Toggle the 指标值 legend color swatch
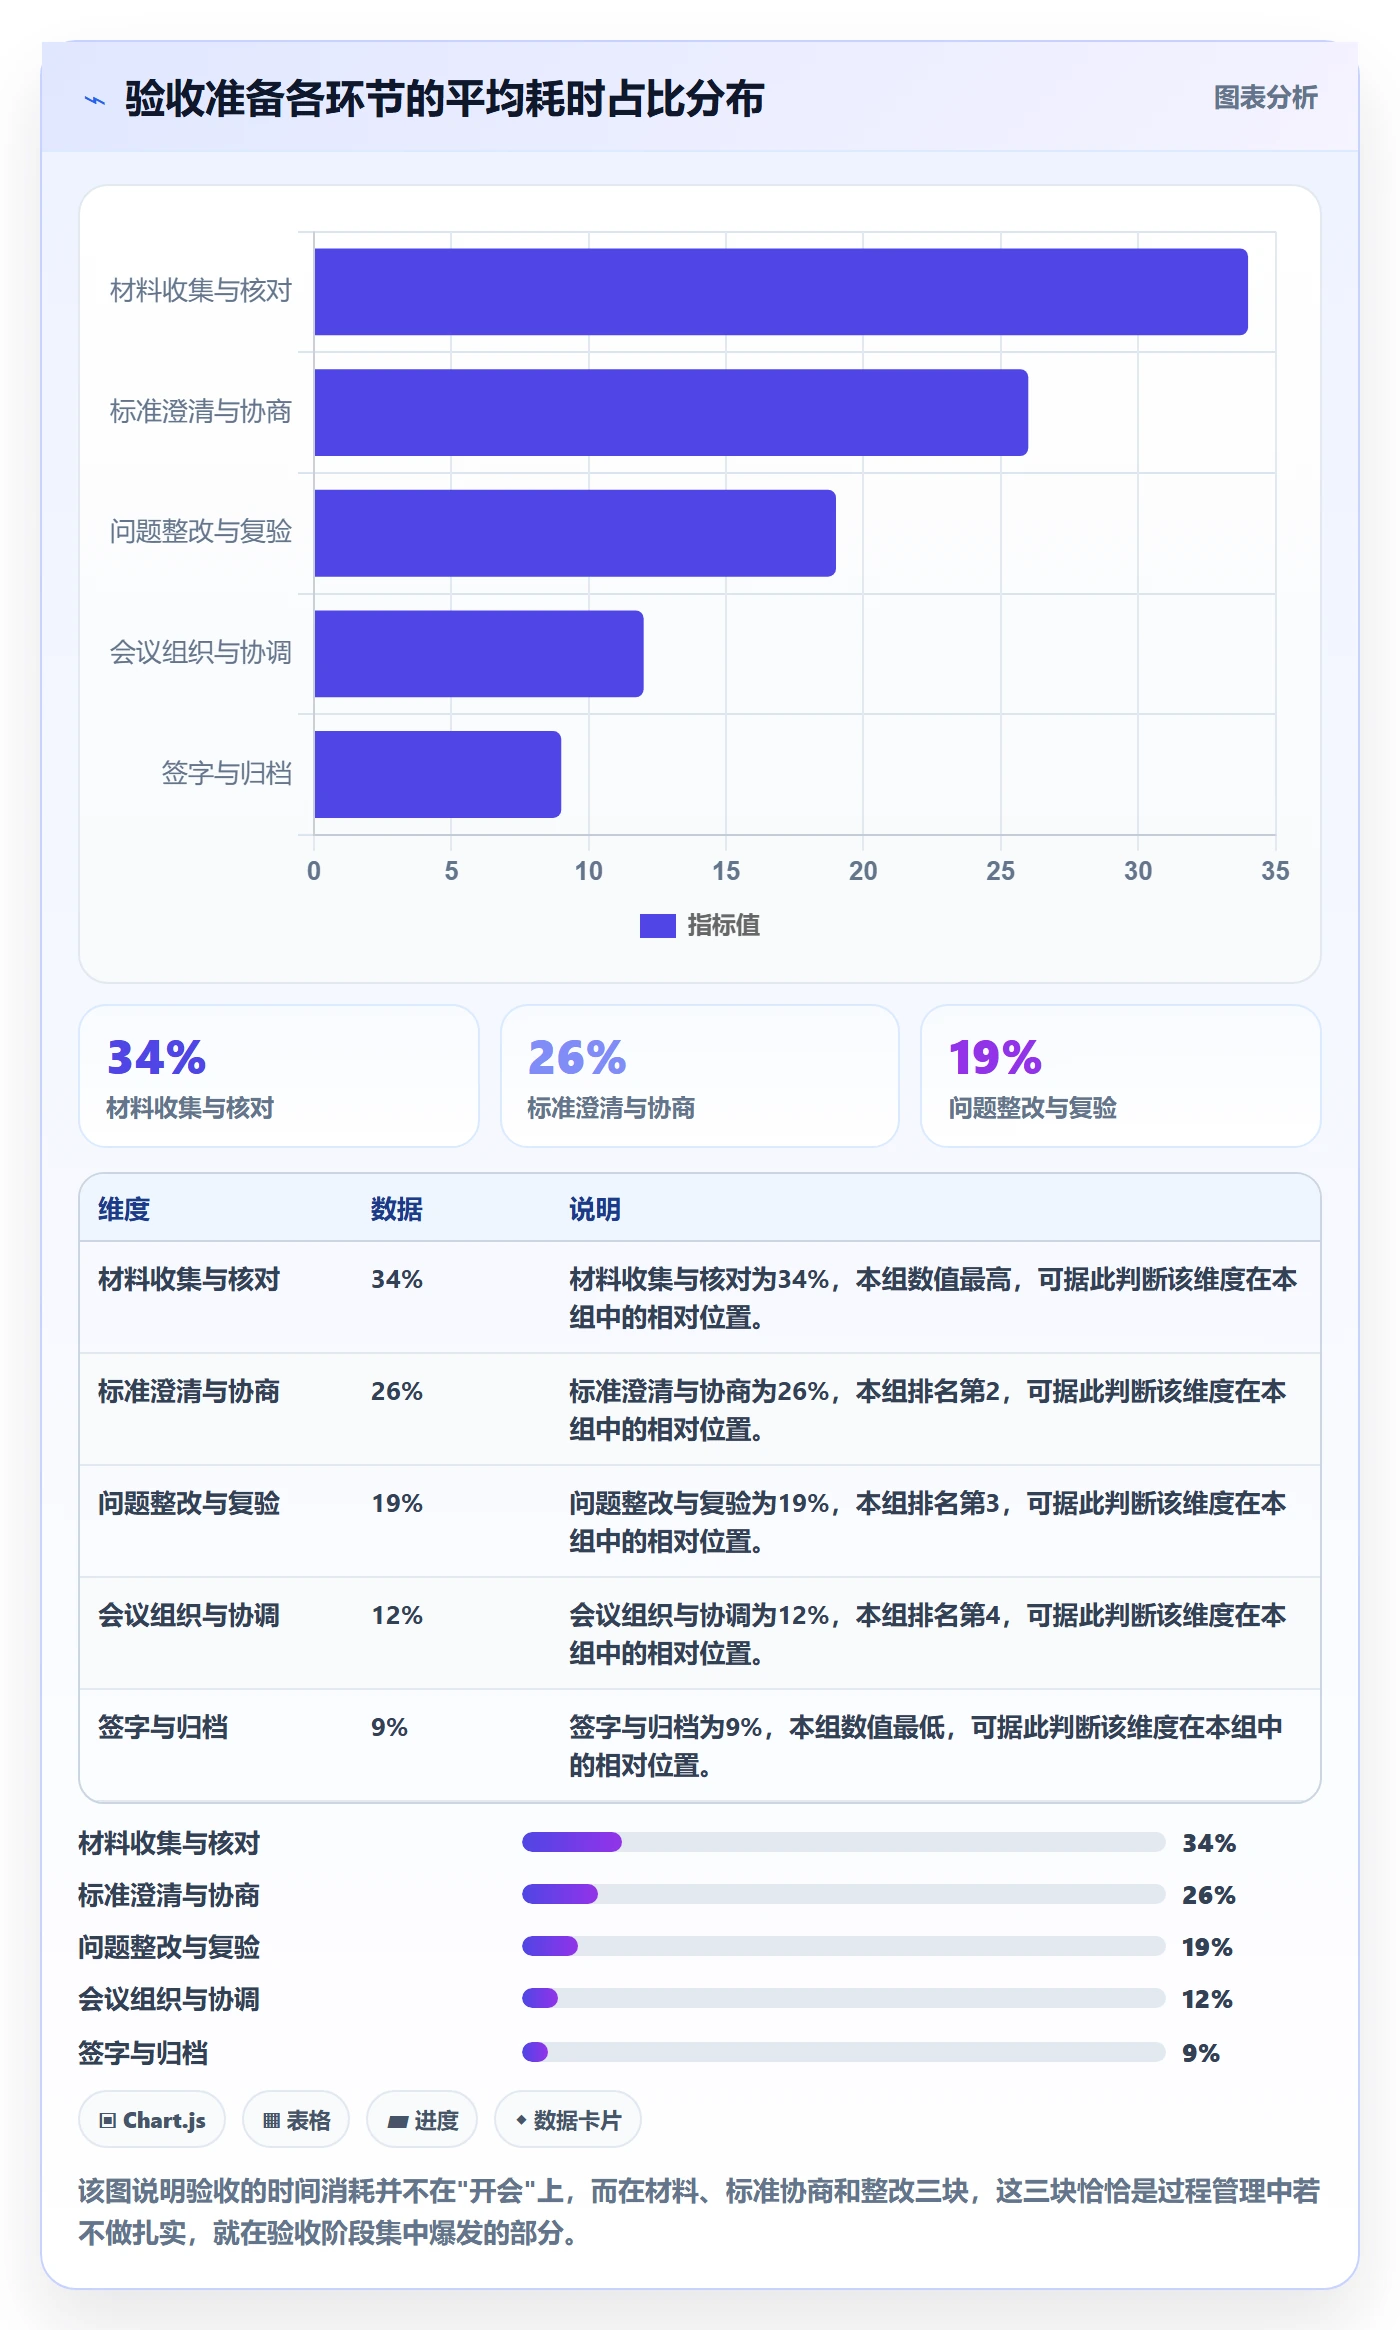This screenshot has width=1400, height=2330. pyautogui.click(x=657, y=926)
